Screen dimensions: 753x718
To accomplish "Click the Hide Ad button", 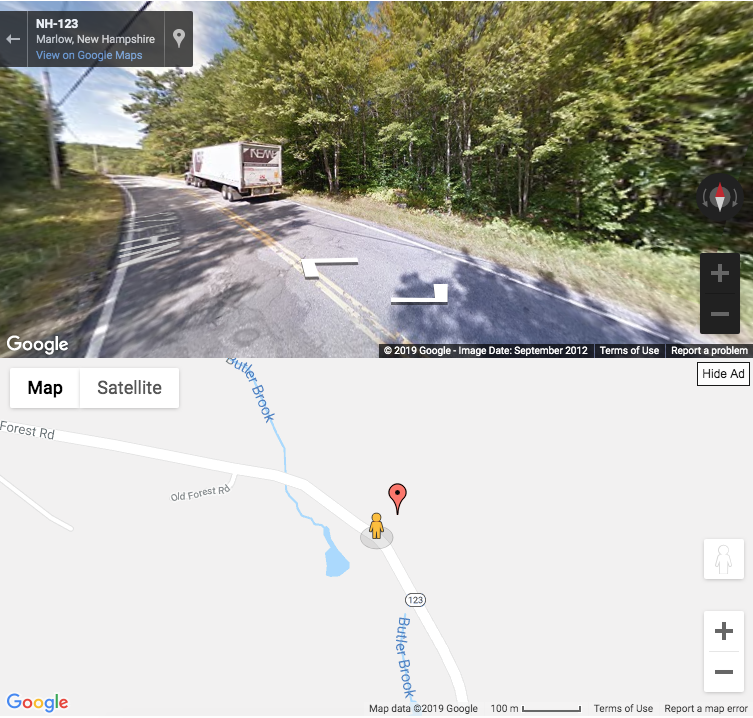I will click(x=723, y=374).
